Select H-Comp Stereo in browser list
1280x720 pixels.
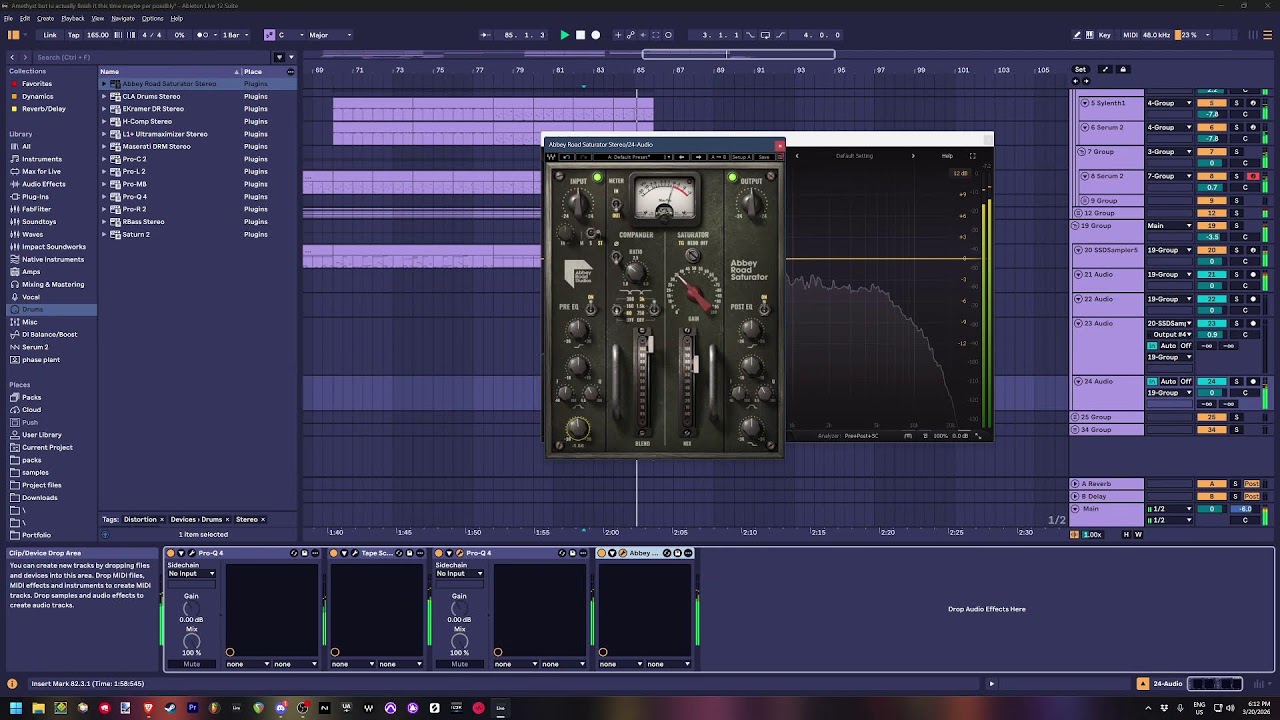pos(147,121)
